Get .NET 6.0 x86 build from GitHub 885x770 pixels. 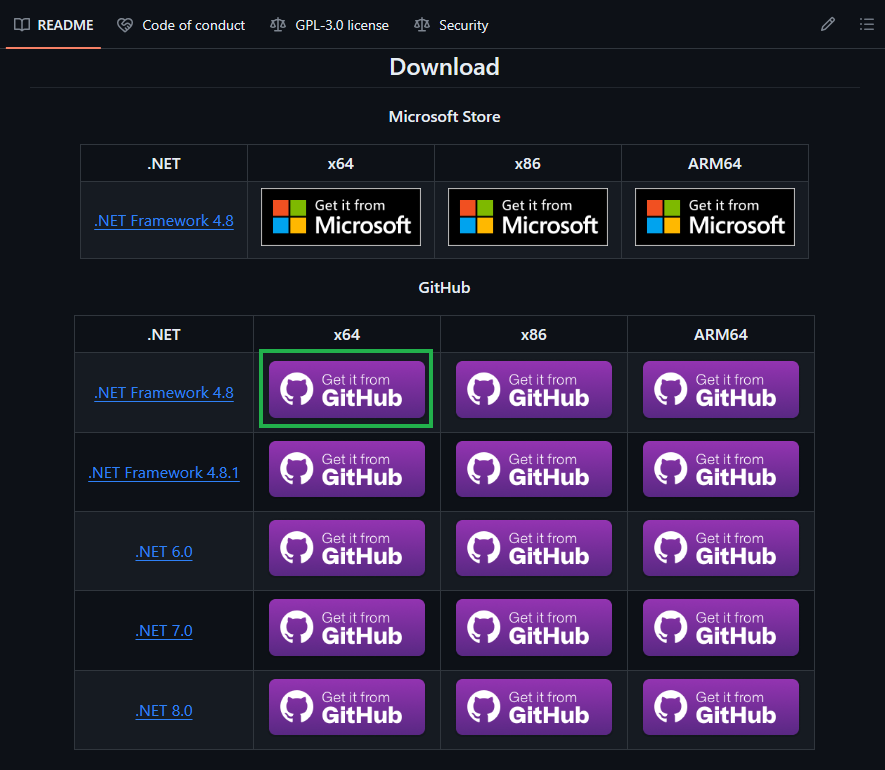[533, 548]
